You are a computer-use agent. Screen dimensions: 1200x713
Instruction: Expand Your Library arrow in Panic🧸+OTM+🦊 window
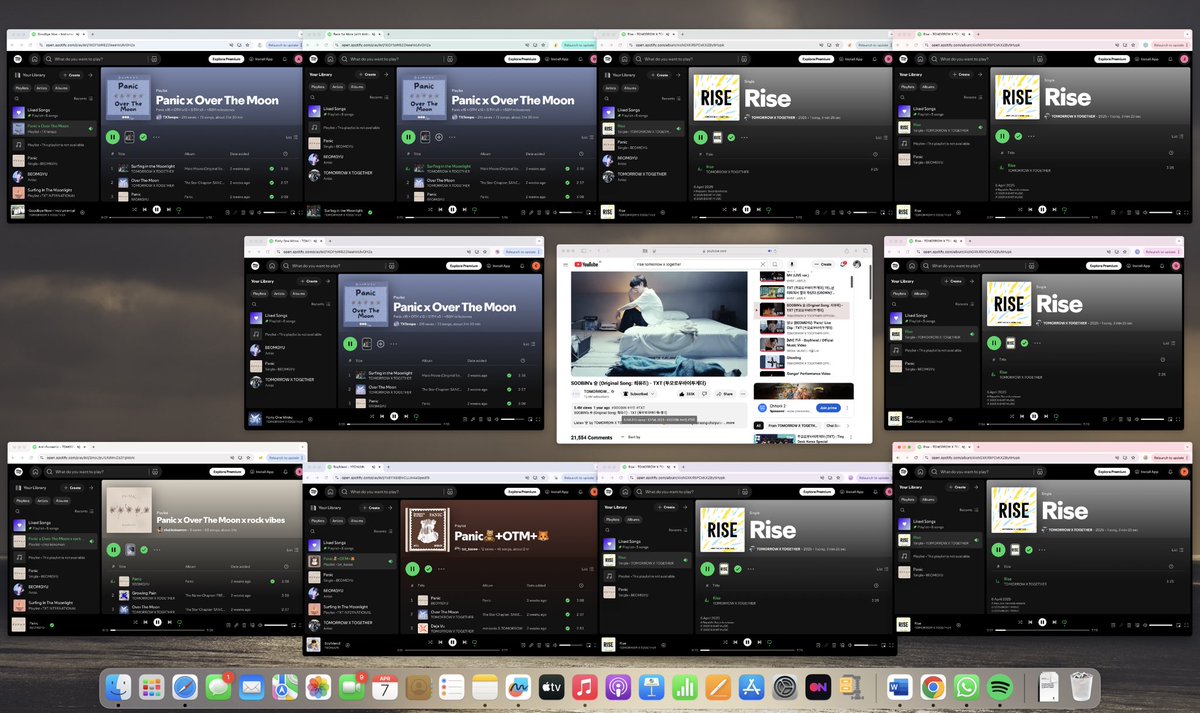390,508
